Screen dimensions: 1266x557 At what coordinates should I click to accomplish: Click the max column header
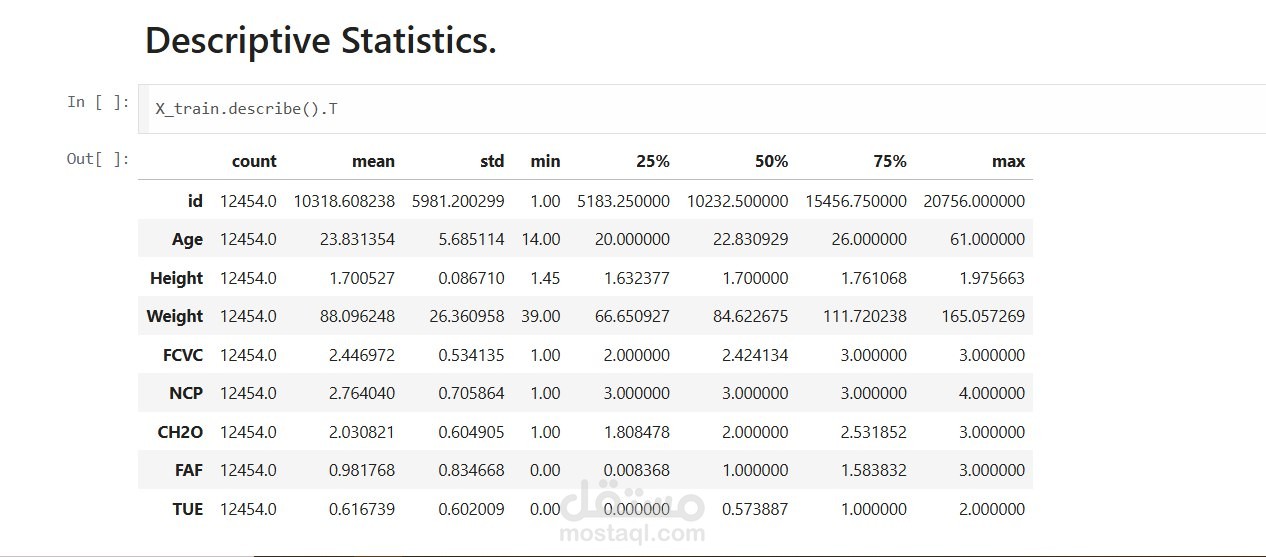pos(1009,161)
